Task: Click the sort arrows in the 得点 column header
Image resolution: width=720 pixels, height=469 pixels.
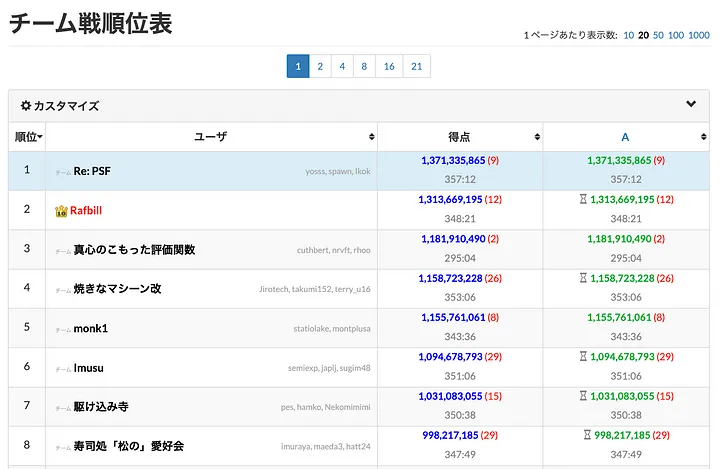Action: tap(536, 137)
